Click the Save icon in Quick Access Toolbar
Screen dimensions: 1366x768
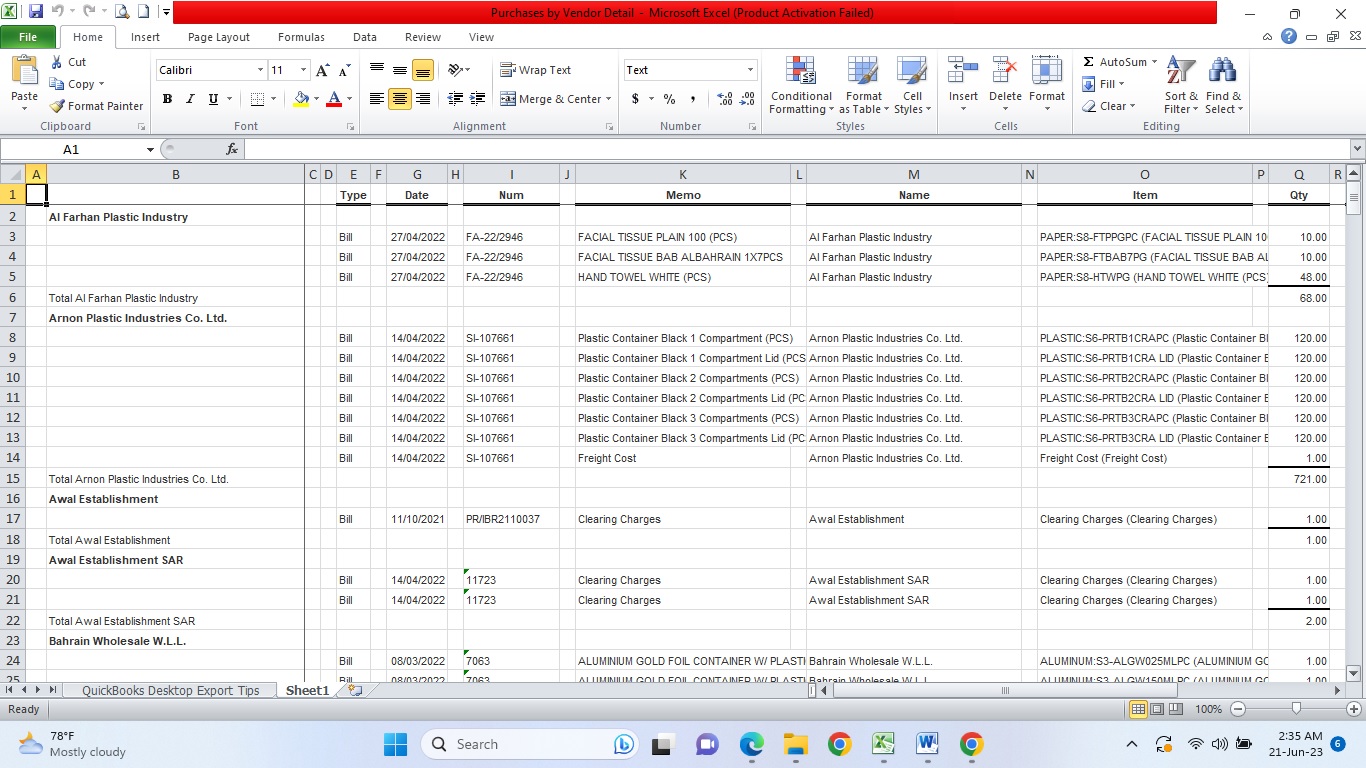pyautogui.click(x=36, y=13)
